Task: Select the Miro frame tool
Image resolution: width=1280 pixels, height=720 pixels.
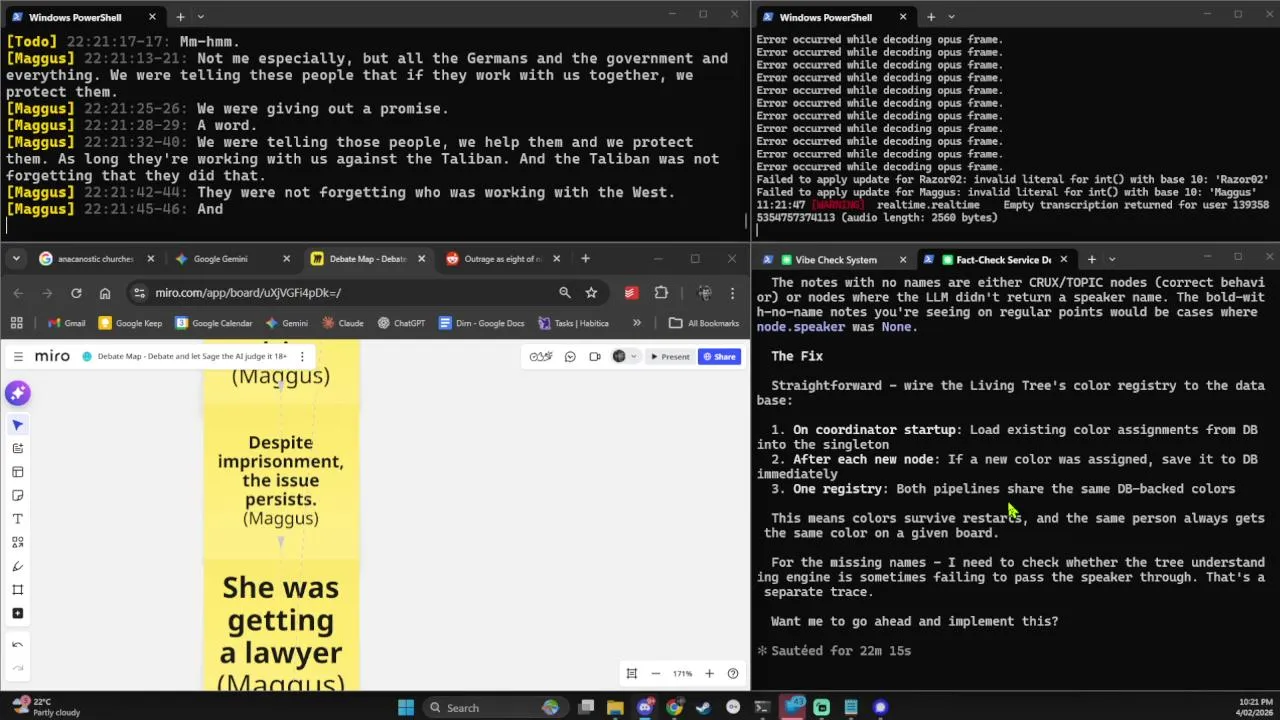Action: 17,590
